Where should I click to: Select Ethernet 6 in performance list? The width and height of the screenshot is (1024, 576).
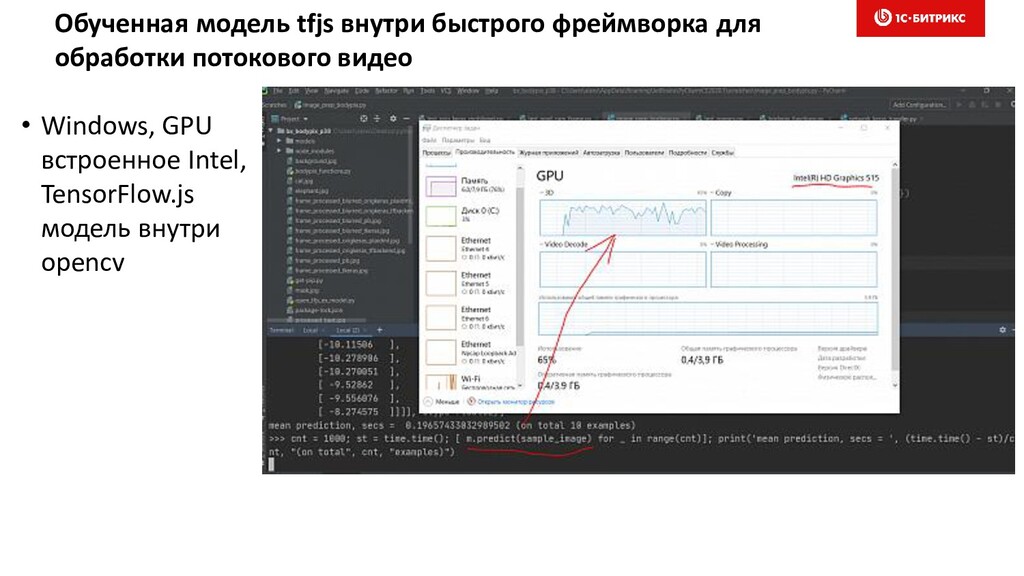[470, 318]
